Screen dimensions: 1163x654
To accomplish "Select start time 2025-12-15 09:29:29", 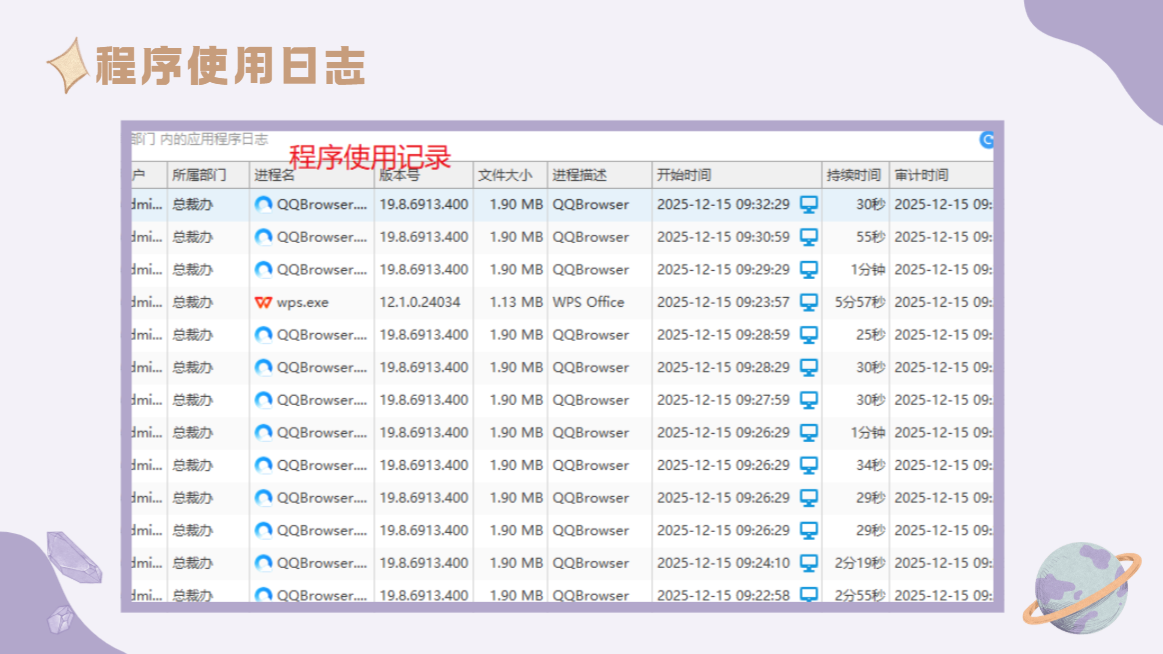I will [723, 270].
